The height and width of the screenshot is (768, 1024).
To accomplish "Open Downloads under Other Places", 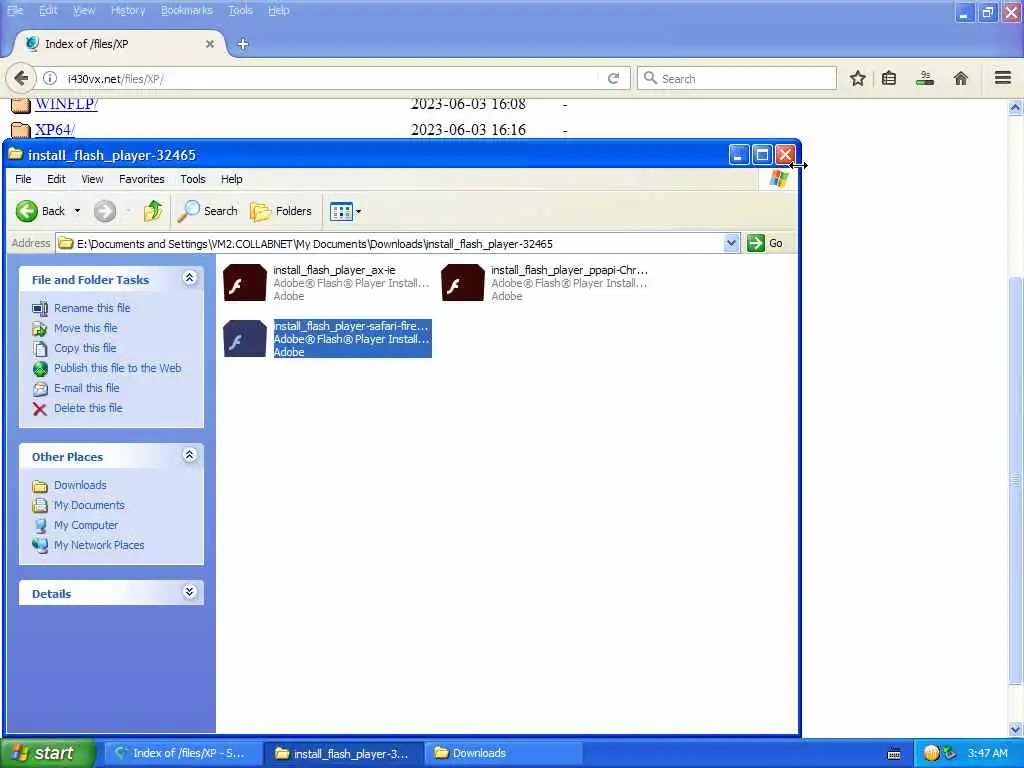I will point(80,485).
